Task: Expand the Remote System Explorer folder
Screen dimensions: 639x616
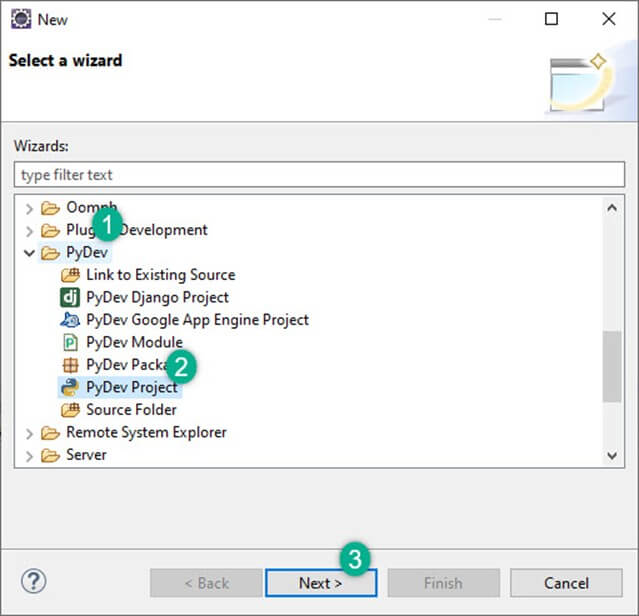Action: [26, 433]
